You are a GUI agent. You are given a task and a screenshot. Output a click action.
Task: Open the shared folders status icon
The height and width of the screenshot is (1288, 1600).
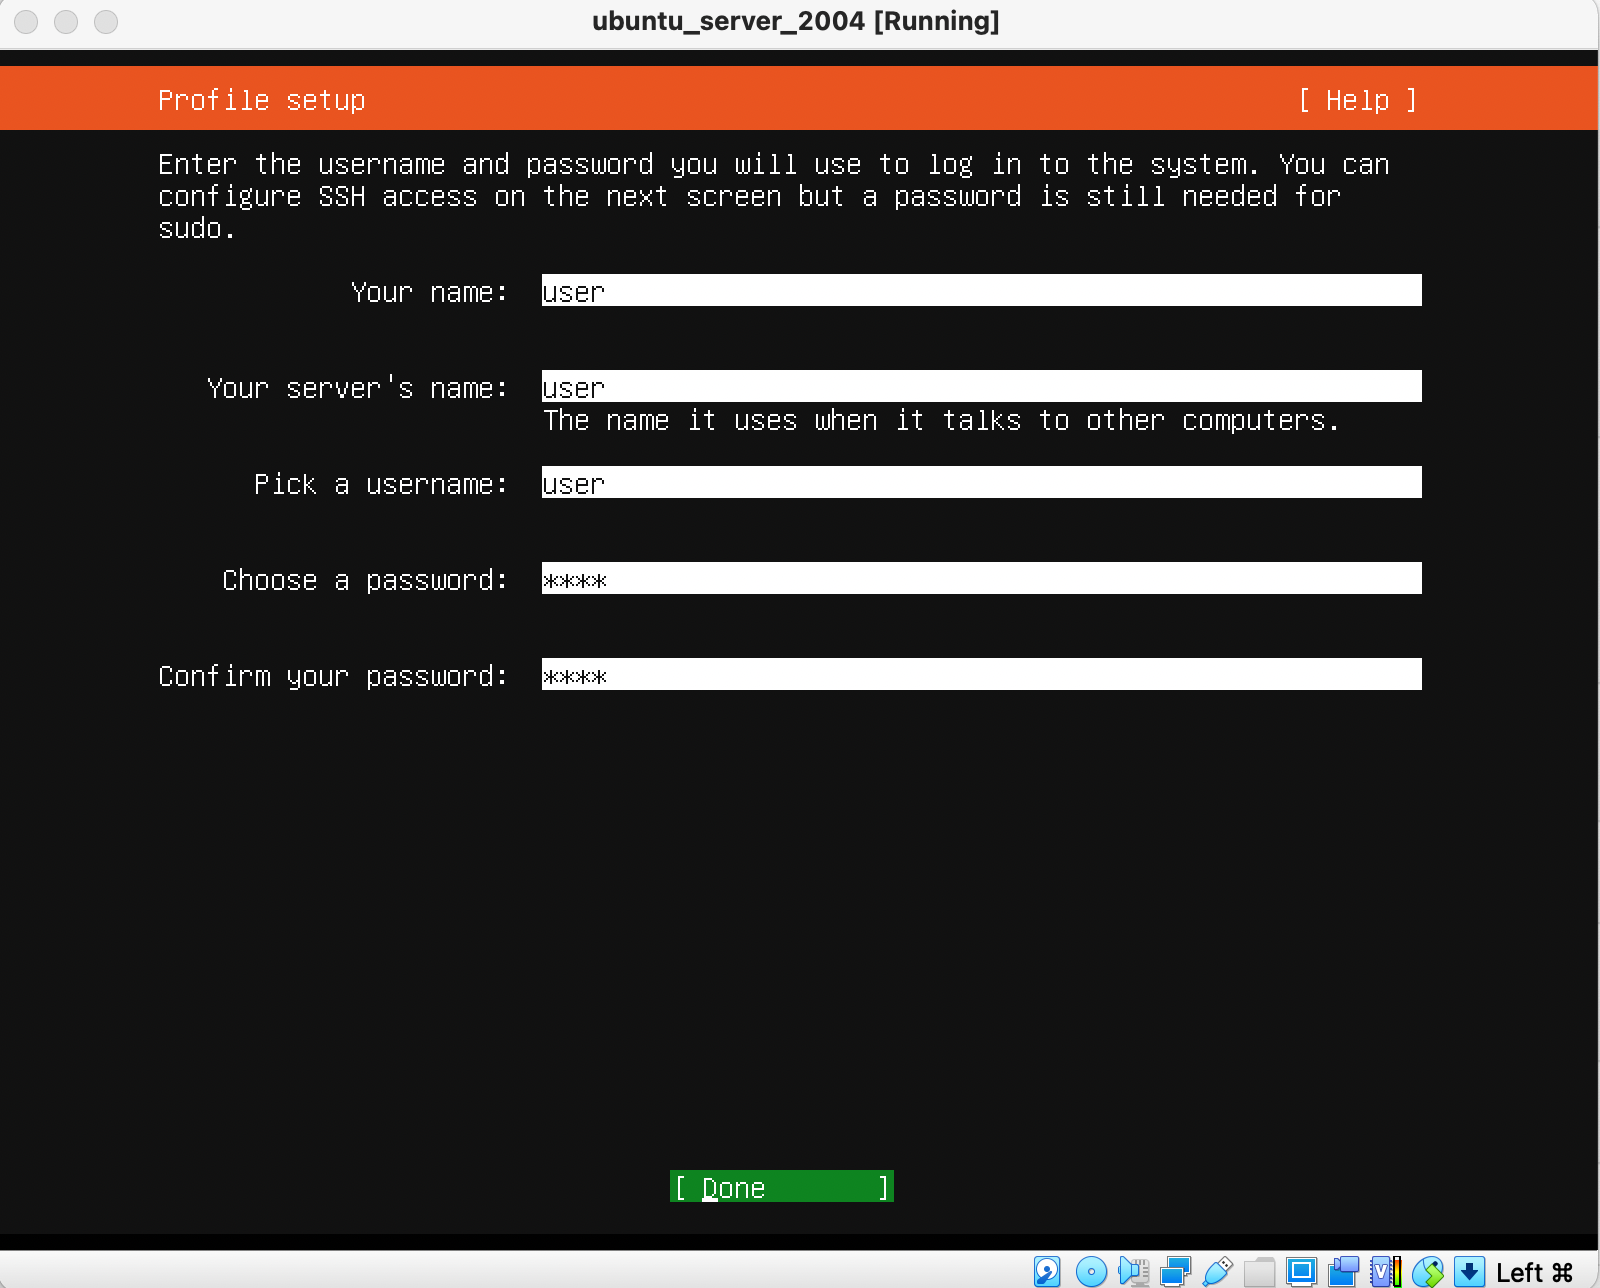(1260, 1272)
